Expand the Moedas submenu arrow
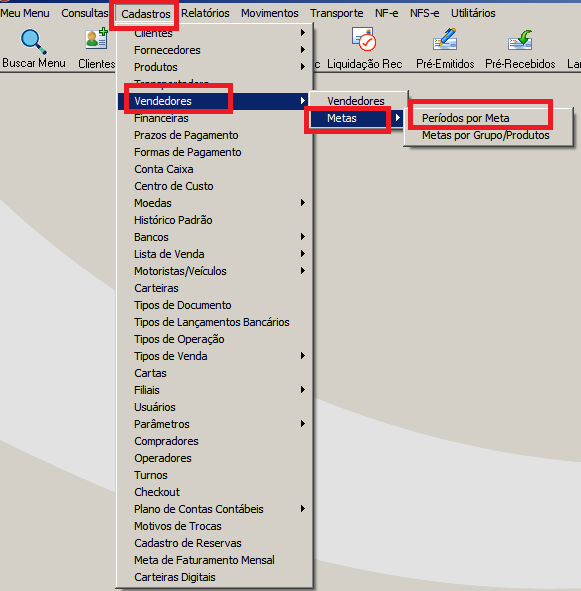This screenshot has height=591, width=581. [x=303, y=203]
